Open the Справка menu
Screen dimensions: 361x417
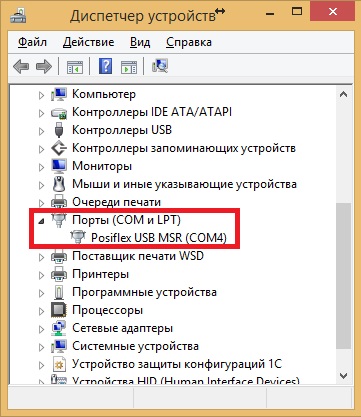click(189, 42)
